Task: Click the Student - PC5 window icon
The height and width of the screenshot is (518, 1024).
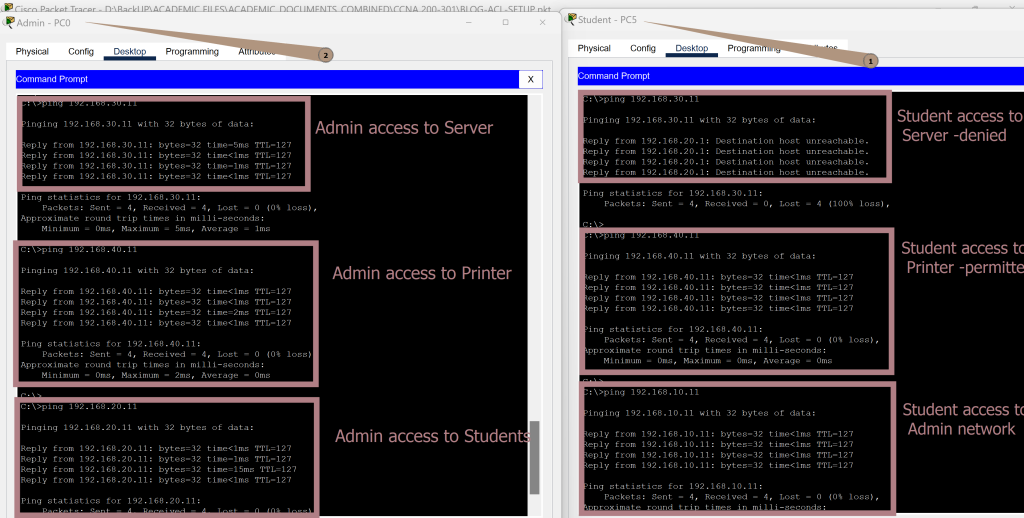Action: click(x=572, y=18)
